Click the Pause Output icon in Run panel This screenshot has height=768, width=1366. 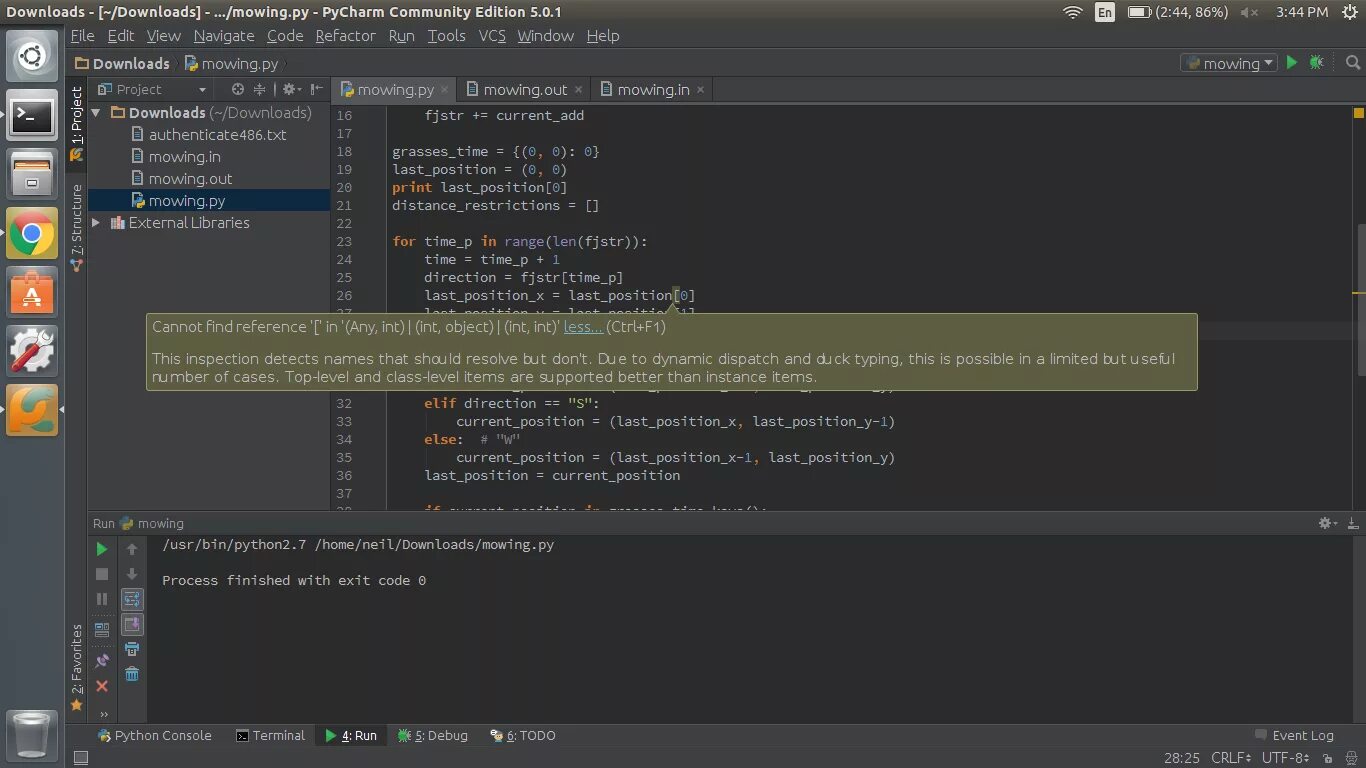(x=101, y=599)
